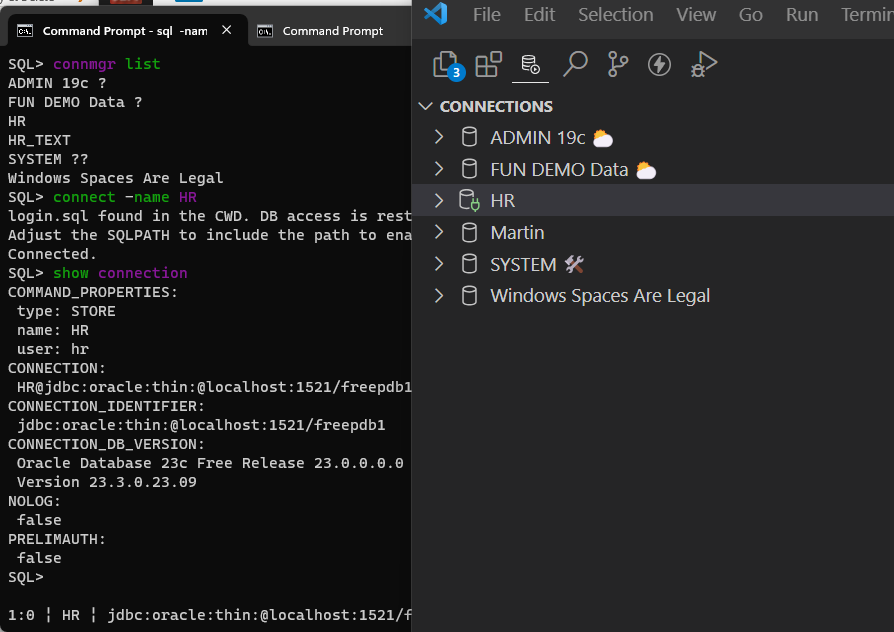Open the Explorer view with badge 3
This screenshot has height=632, width=894.
[449, 65]
